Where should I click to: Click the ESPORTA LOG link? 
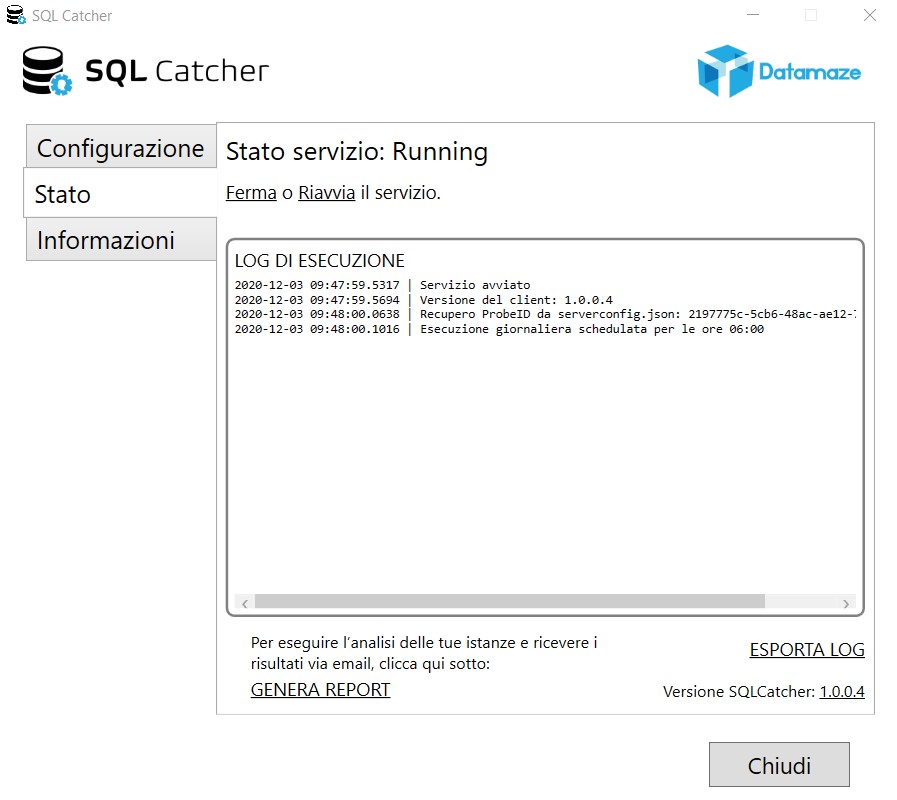tap(807, 649)
